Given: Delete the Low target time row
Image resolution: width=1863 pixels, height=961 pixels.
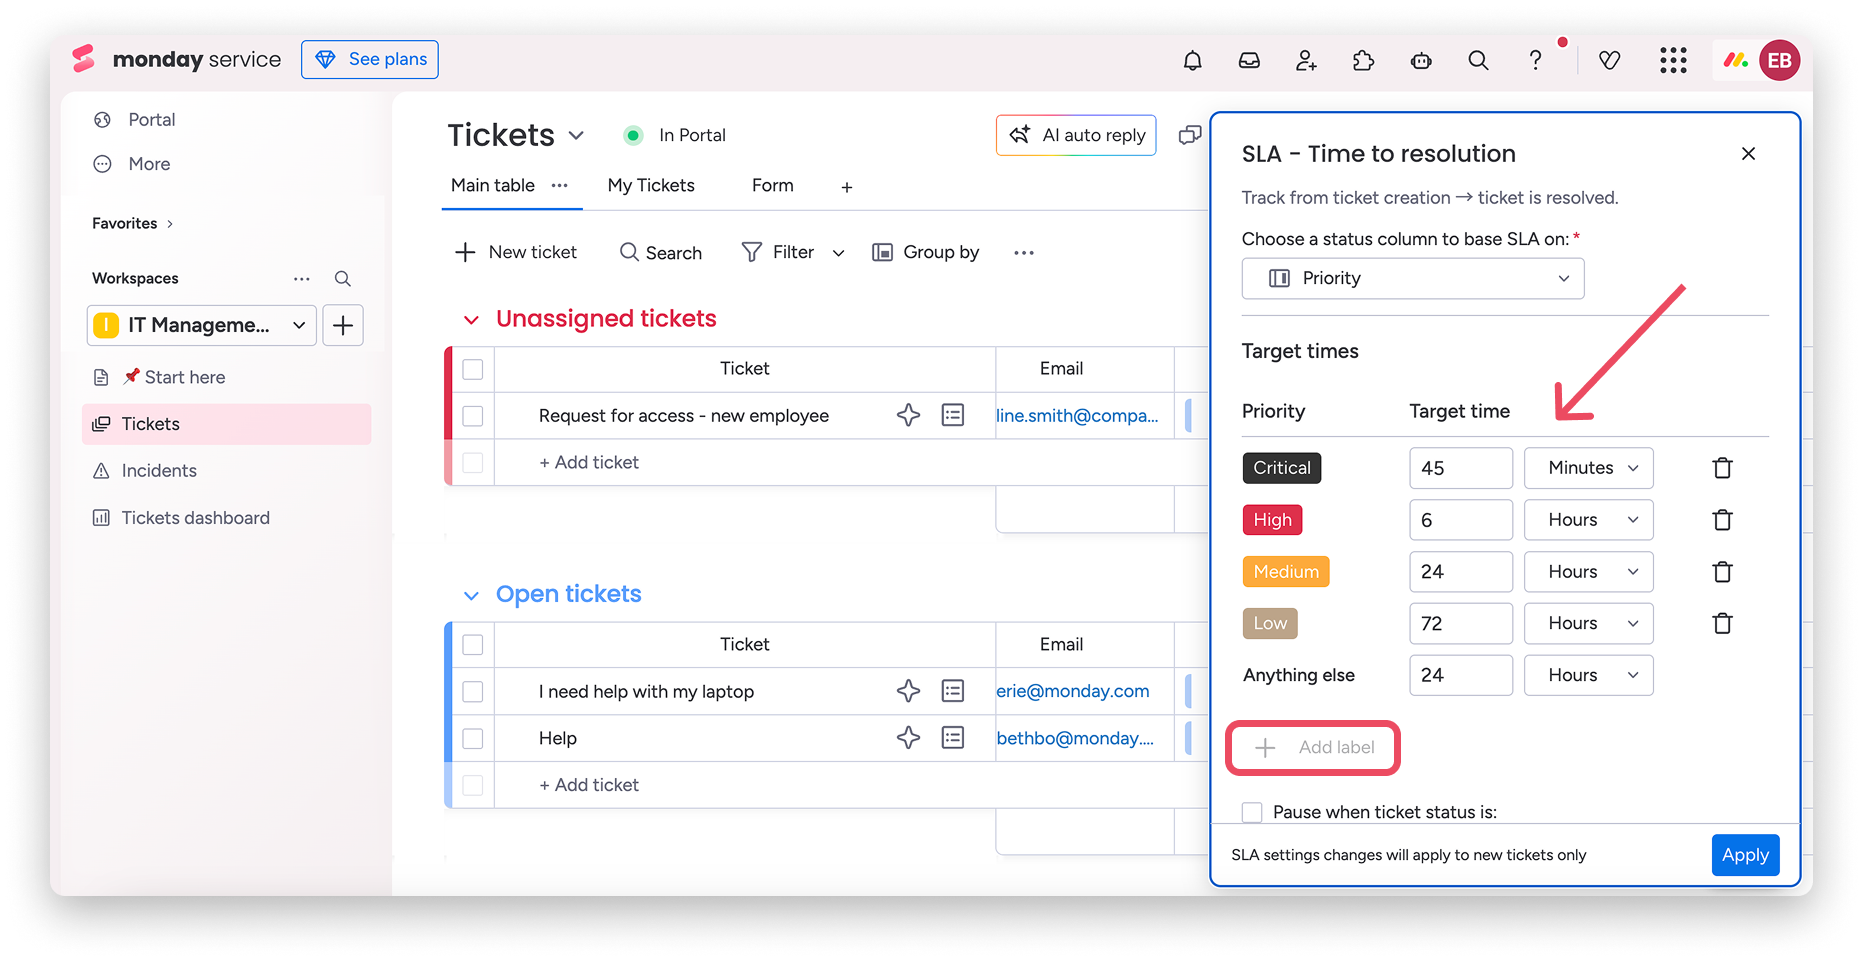Looking at the screenshot, I should 1722,623.
